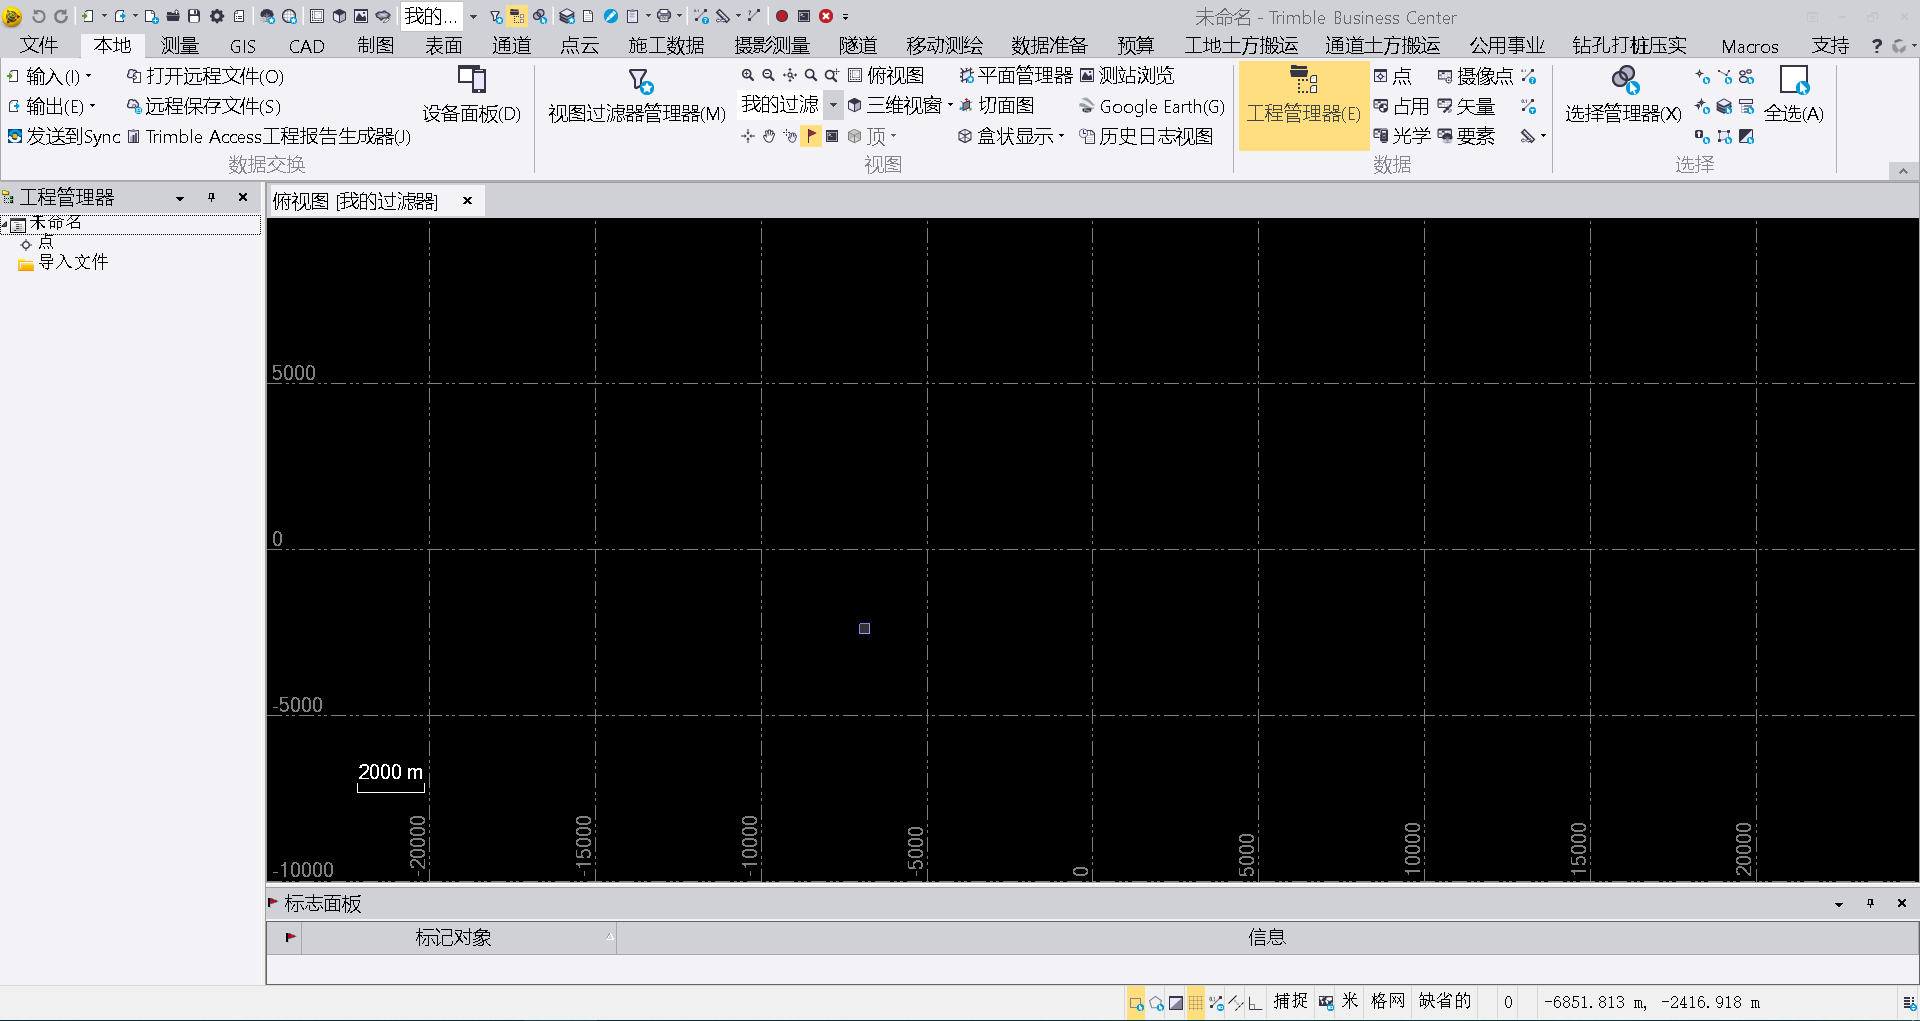The height and width of the screenshot is (1021, 1920).
Task: Activate the pan hand tool icon
Action: pyautogui.click(x=768, y=136)
